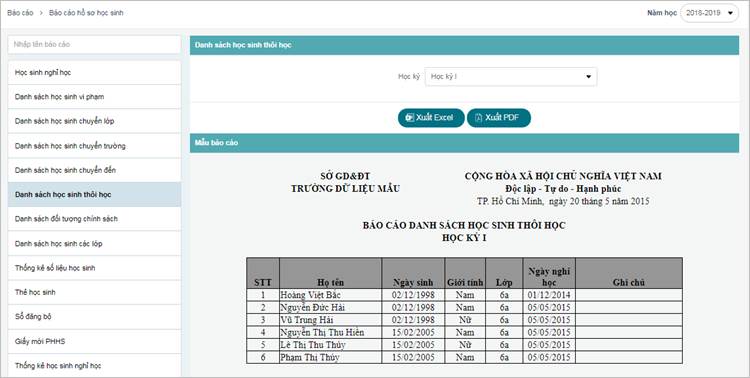Image resolution: width=750 pixels, height=378 pixels.
Task: Select Danh sách học sinh chuyển đến
Action: [x=94, y=170]
